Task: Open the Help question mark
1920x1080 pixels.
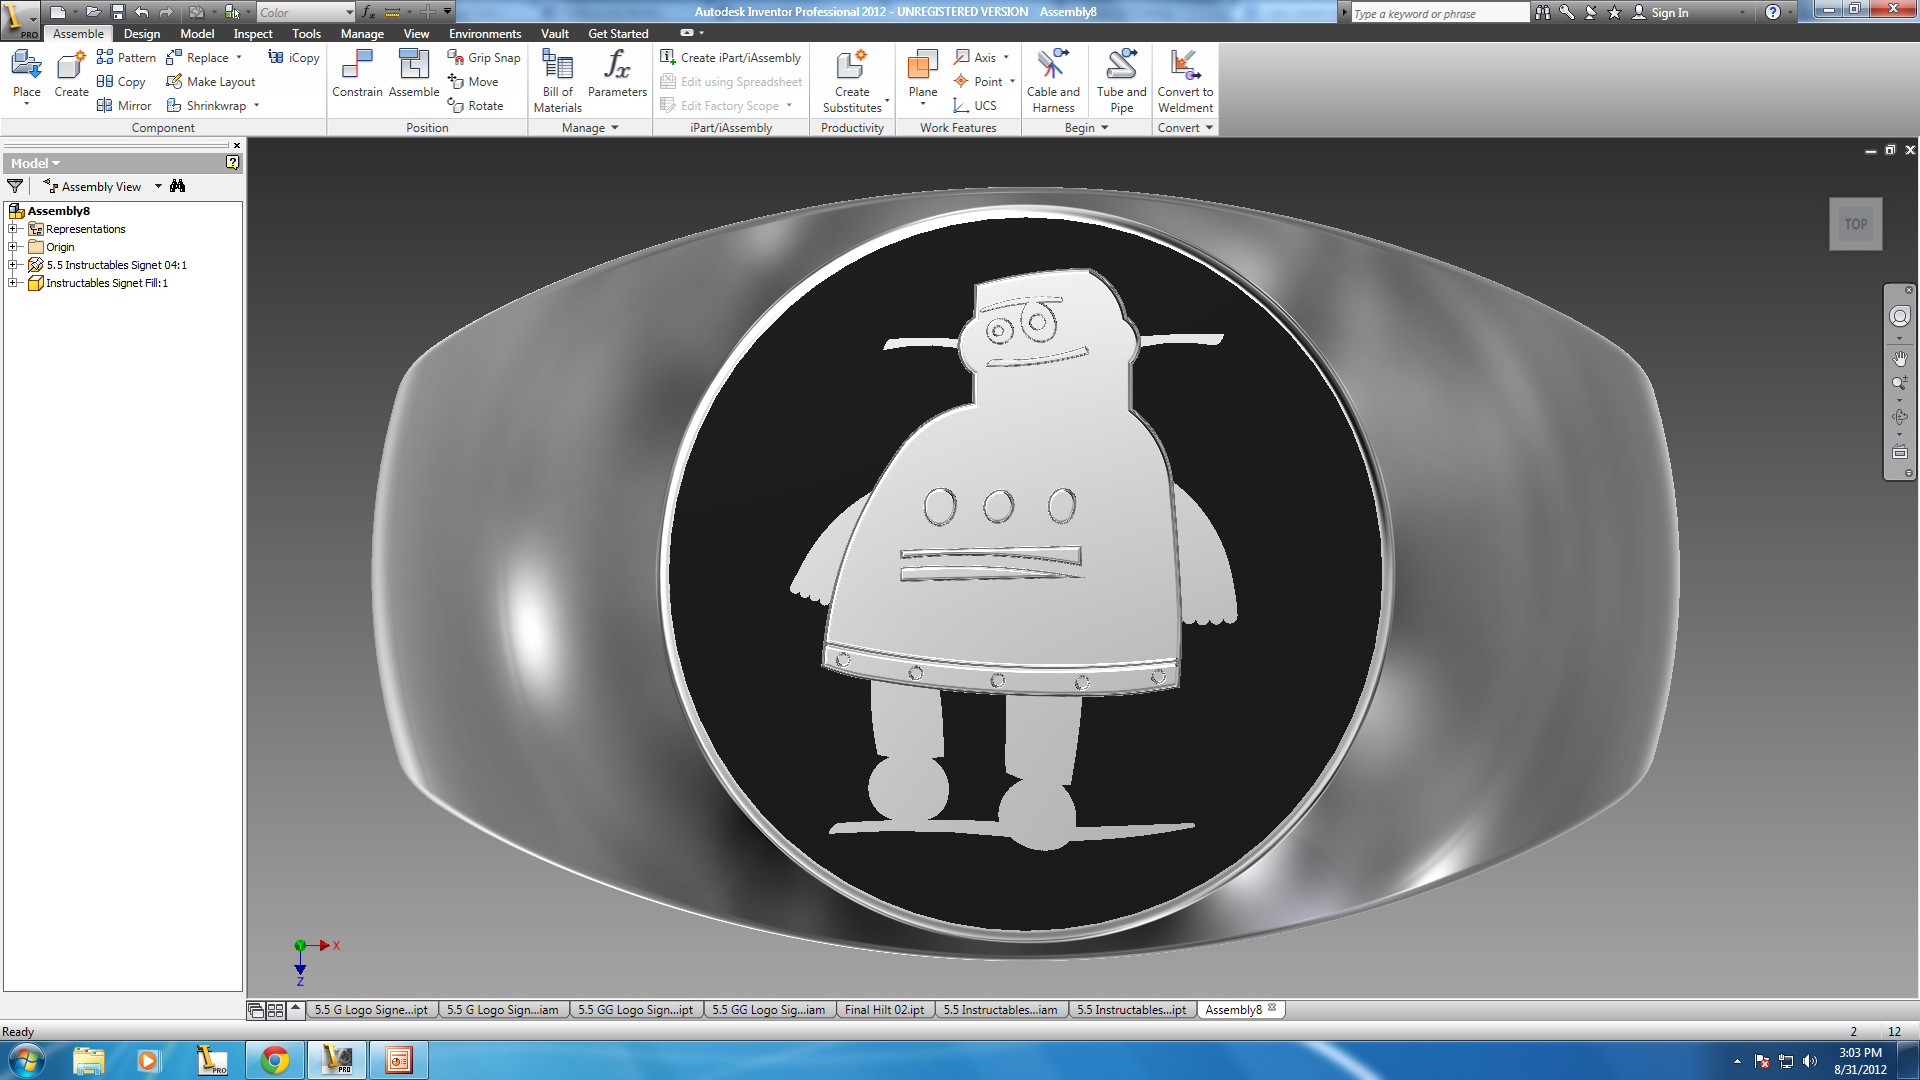Action: 1772,12
